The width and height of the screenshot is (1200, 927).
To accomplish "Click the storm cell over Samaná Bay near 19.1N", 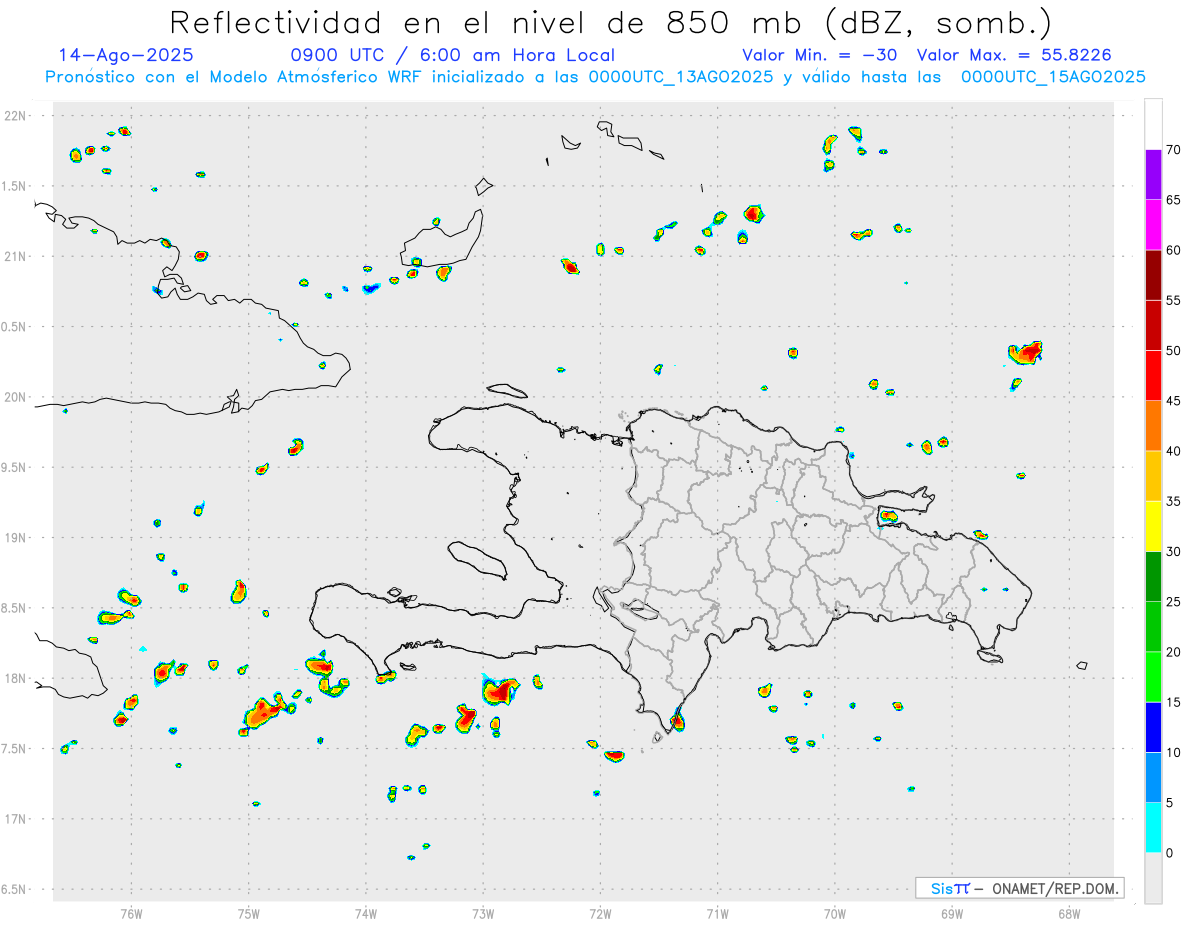I will pyautogui.click(x=888, y=516).
